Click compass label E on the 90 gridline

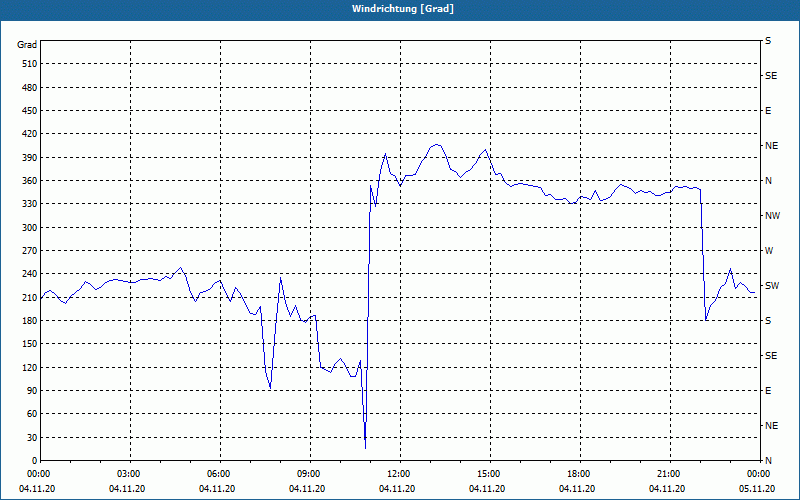768,391
